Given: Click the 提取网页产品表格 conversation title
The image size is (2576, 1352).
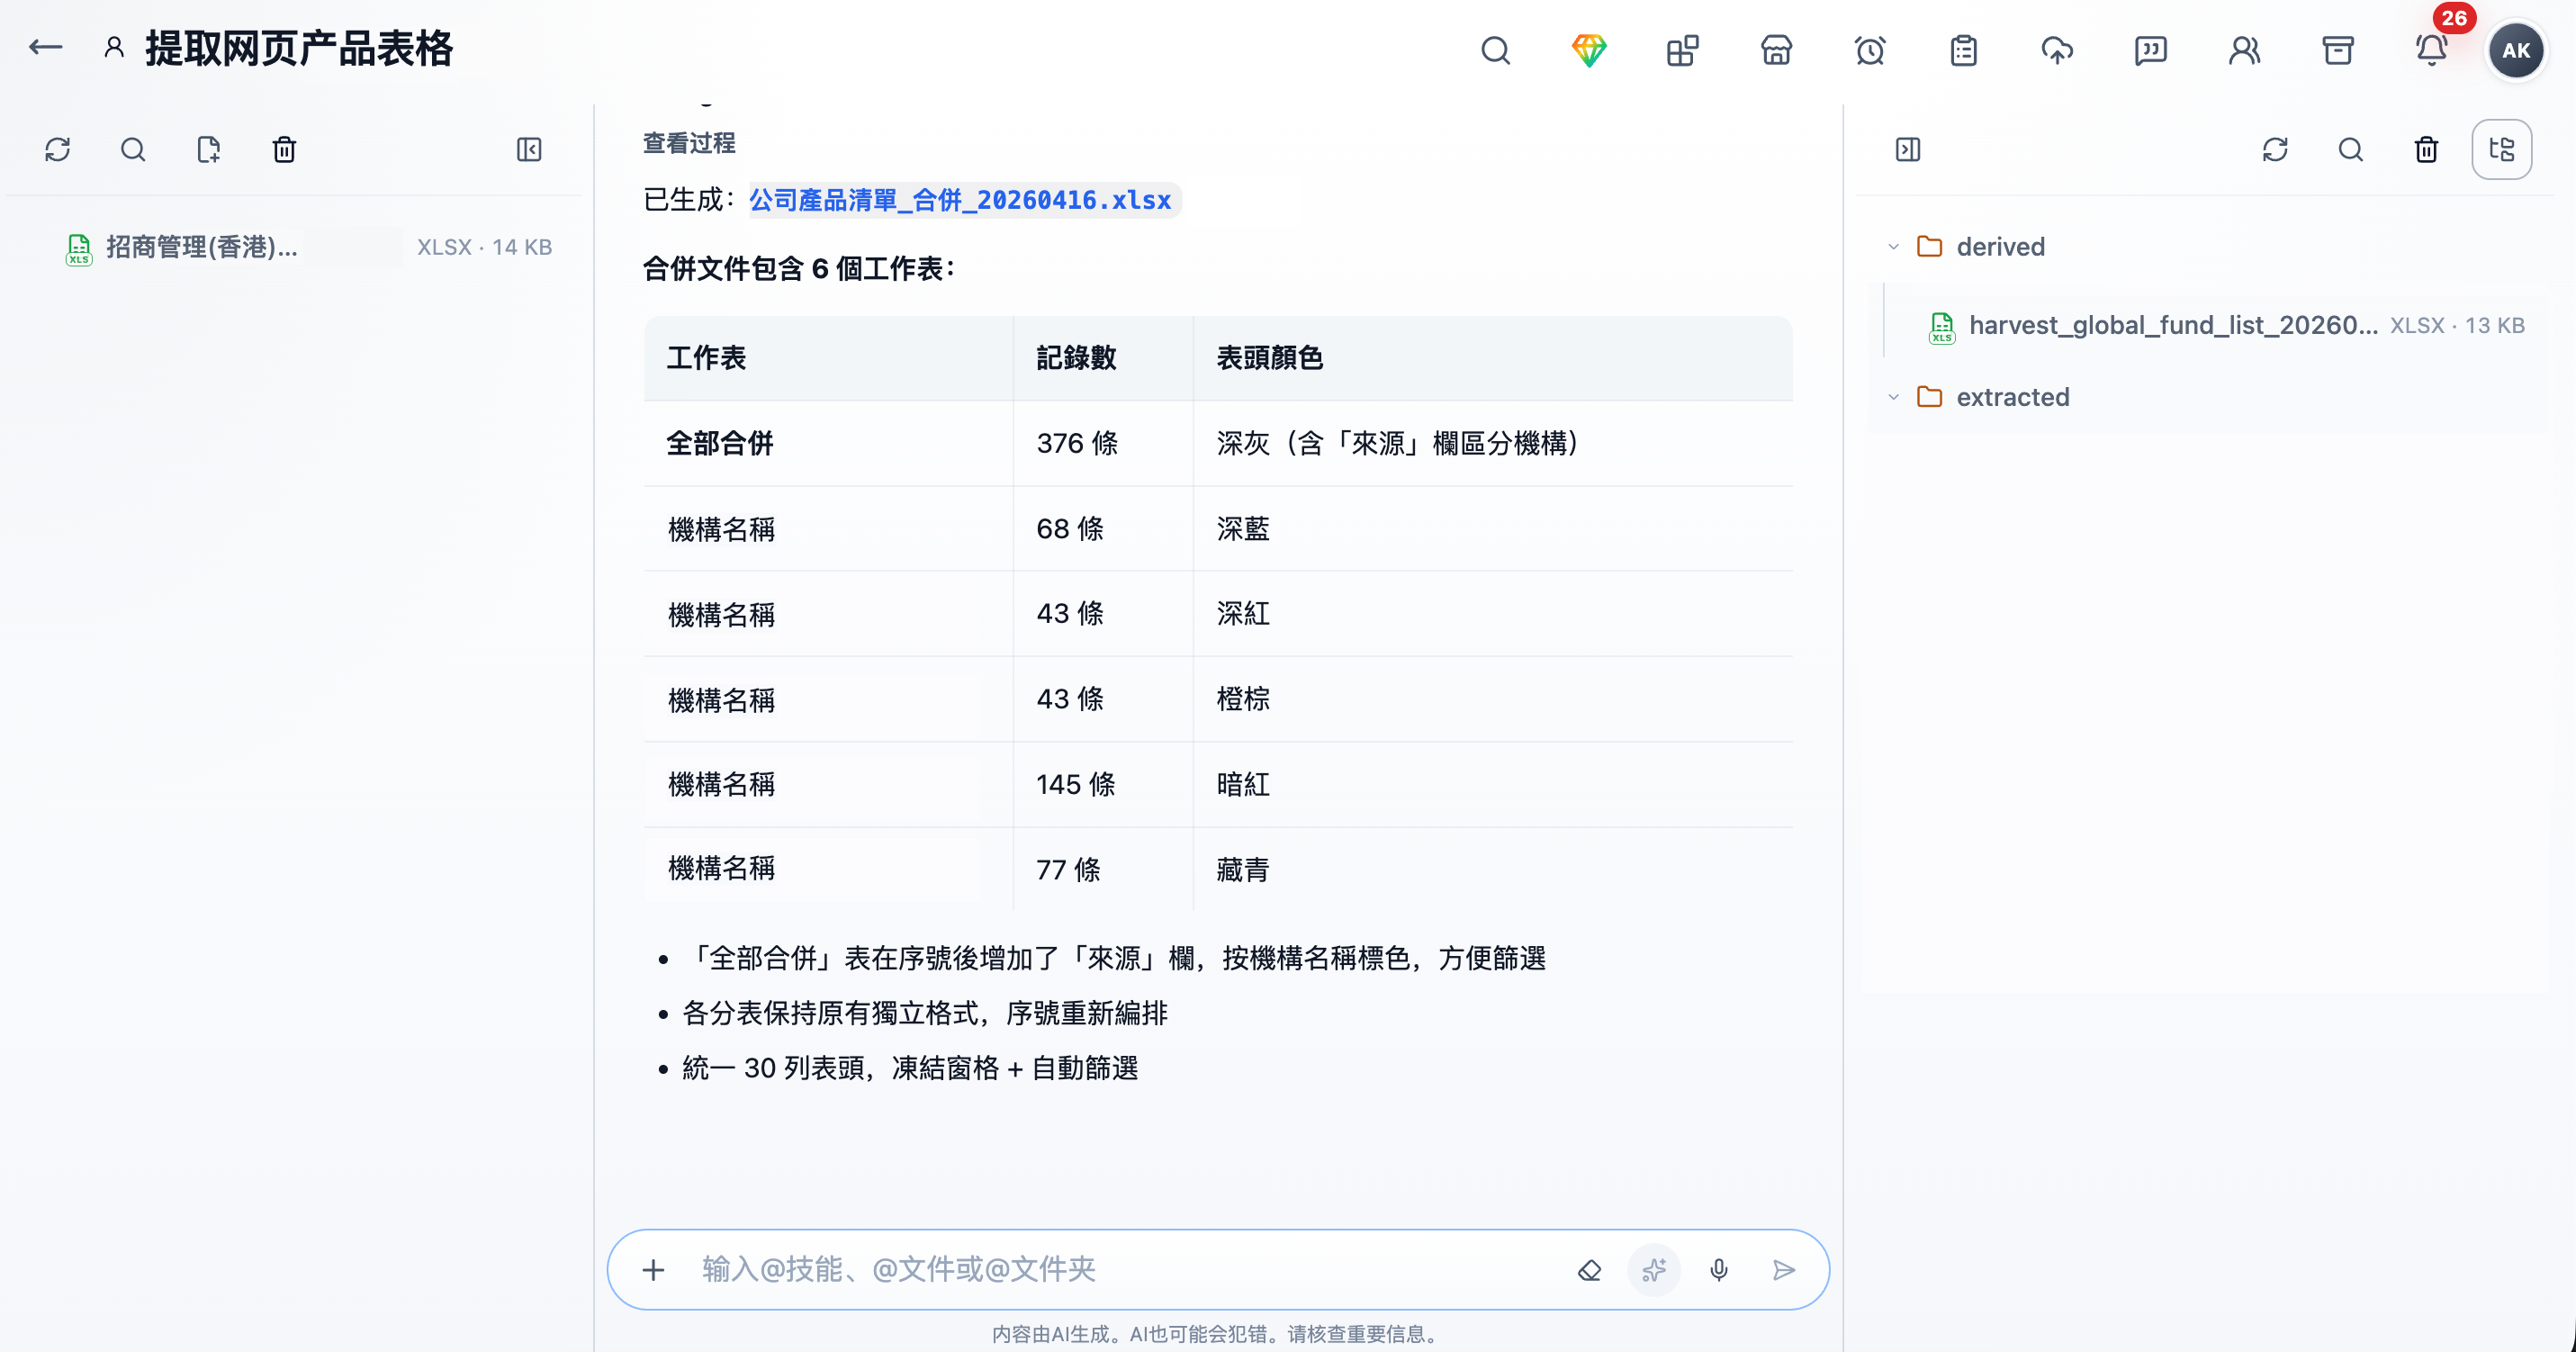Looking at the screenshot, I should [299, 48].
